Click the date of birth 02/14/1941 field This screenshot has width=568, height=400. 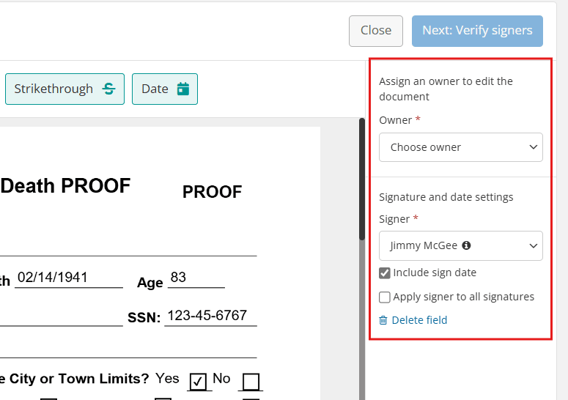click(68, 278)
